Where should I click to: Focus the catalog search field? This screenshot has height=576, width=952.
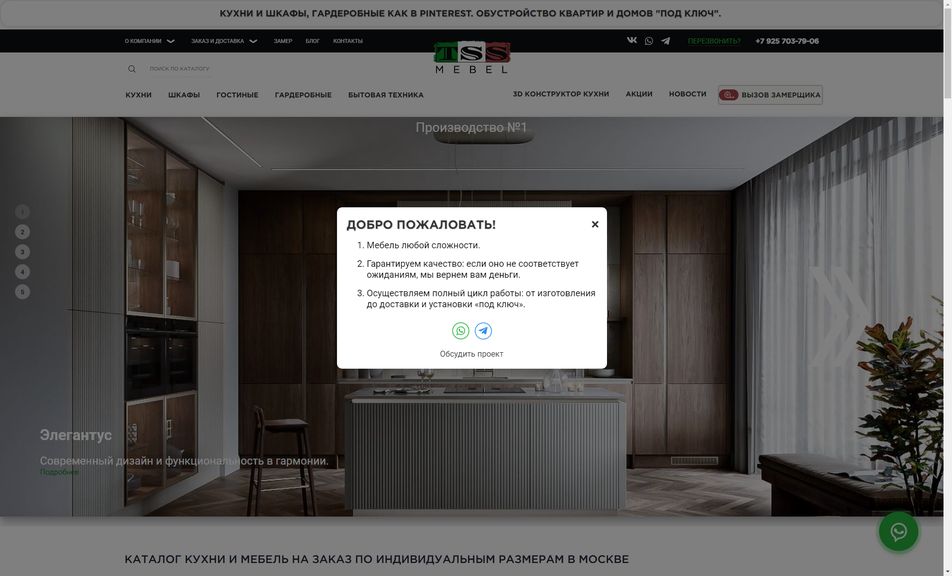pos(180,69)
